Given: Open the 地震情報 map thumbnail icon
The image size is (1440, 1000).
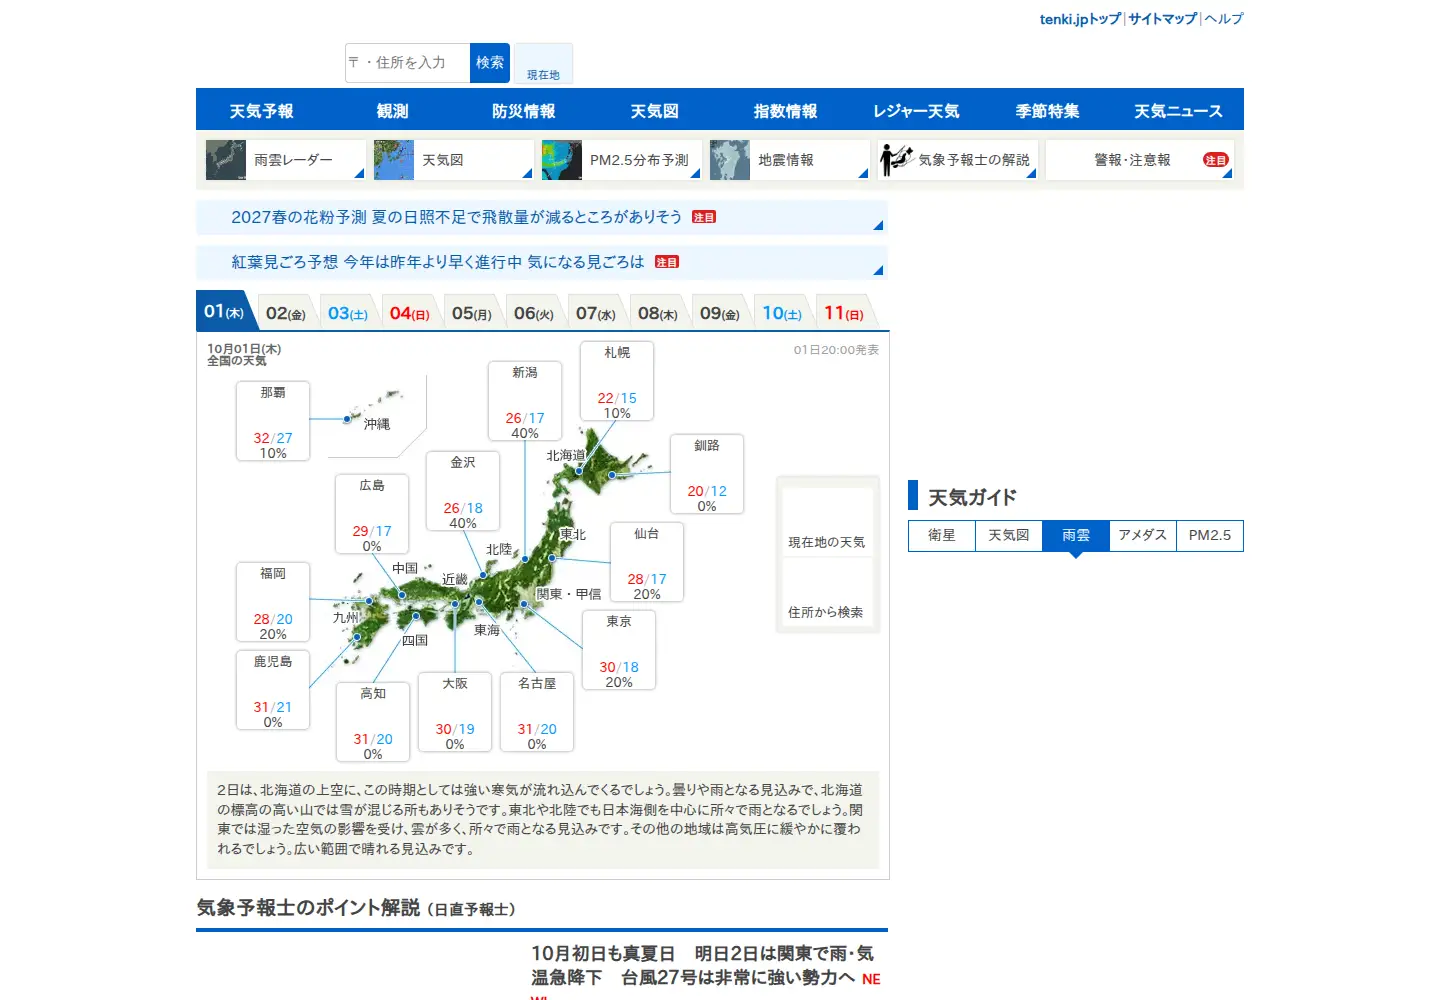Looking at the screenshot, I should click(x=730, y=160).
